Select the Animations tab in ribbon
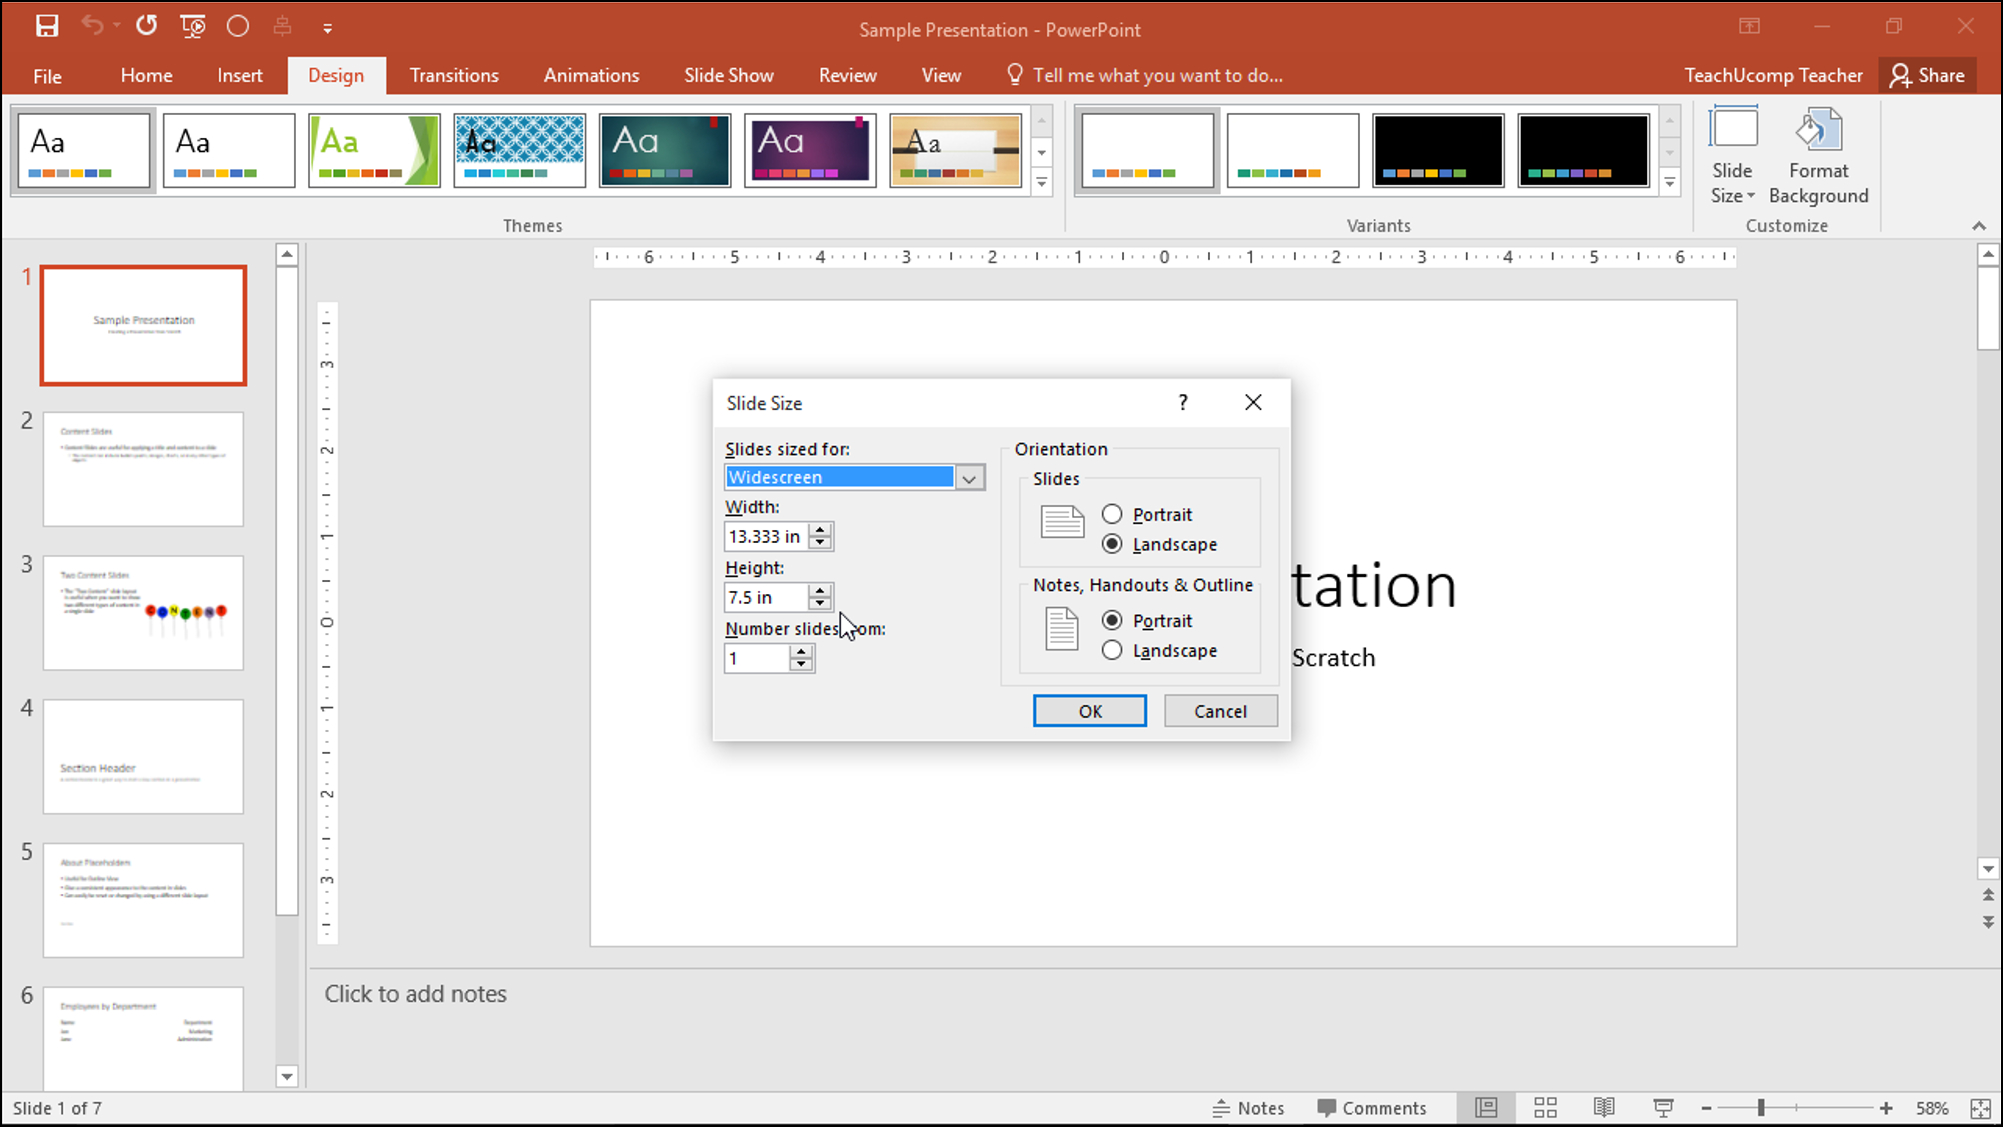 [x=592, y=74]
